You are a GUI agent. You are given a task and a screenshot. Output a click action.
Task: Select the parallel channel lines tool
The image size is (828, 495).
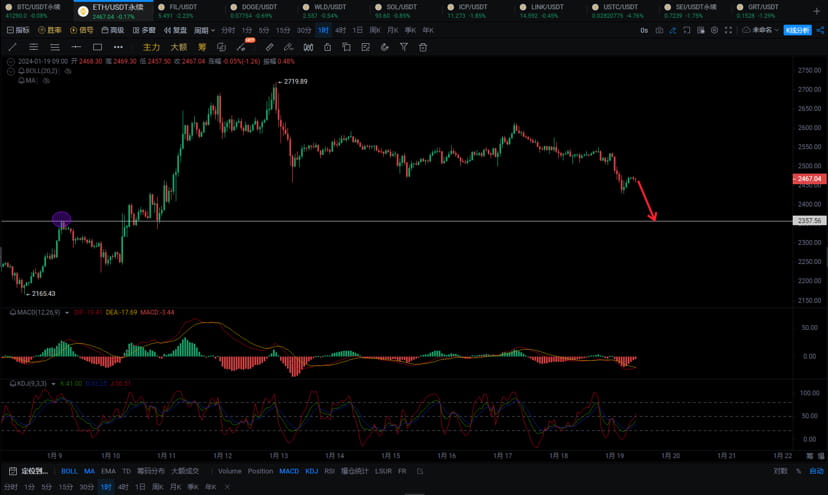click(x=33, y=48)
